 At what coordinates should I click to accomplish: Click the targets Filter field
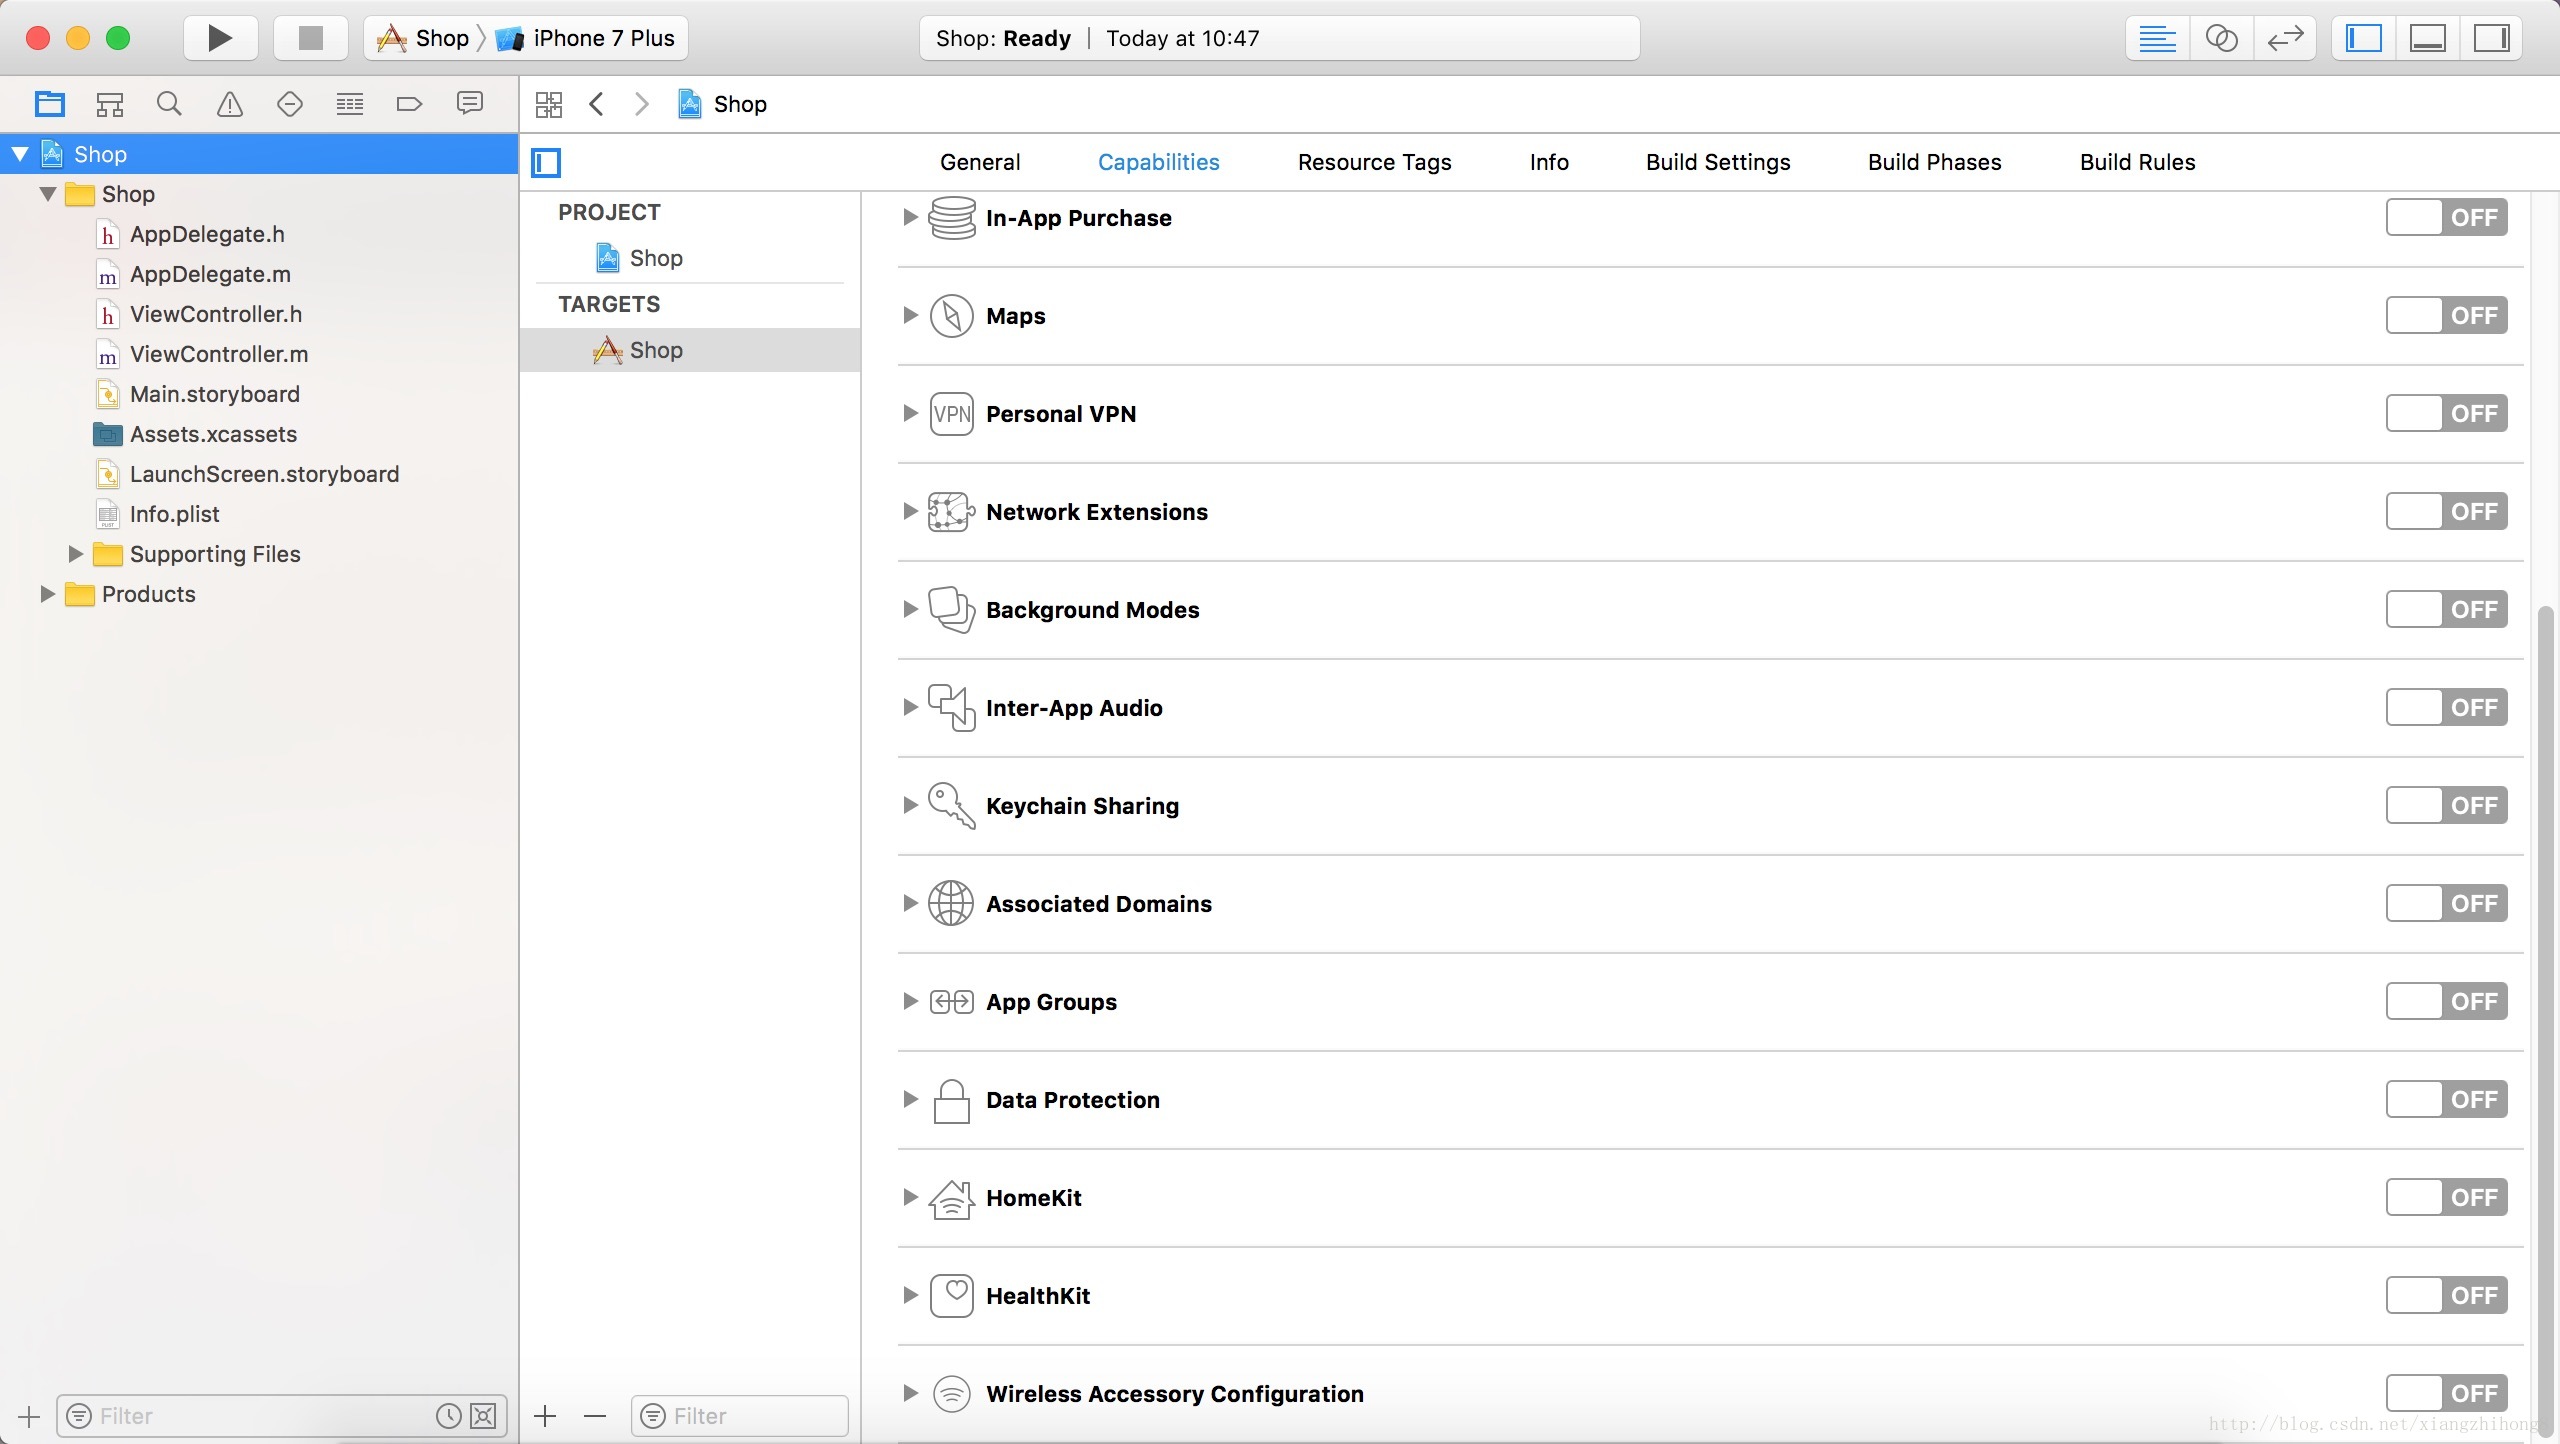point(740,1416)
